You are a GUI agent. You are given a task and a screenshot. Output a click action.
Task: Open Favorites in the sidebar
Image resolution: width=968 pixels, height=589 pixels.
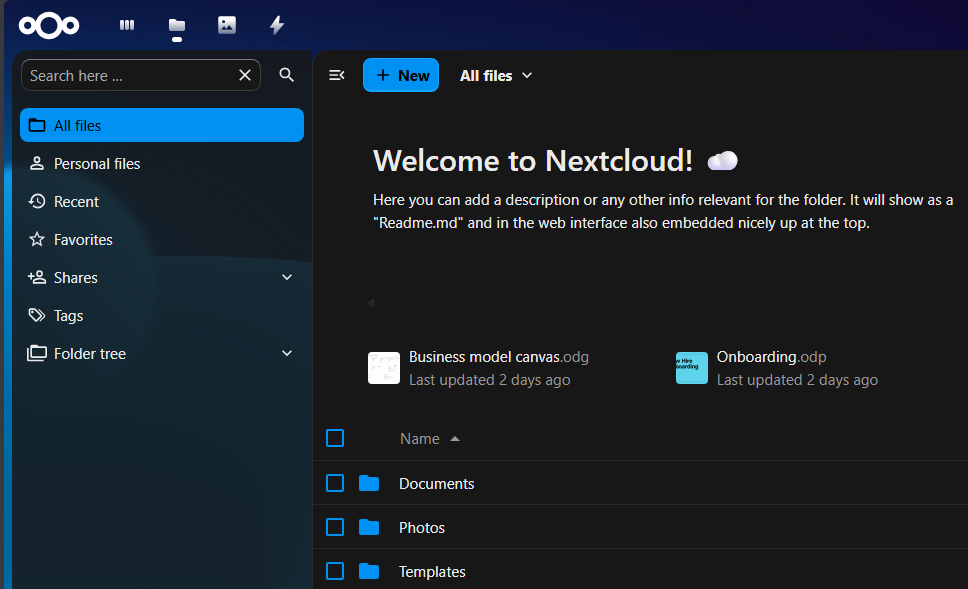click(162, 240)
